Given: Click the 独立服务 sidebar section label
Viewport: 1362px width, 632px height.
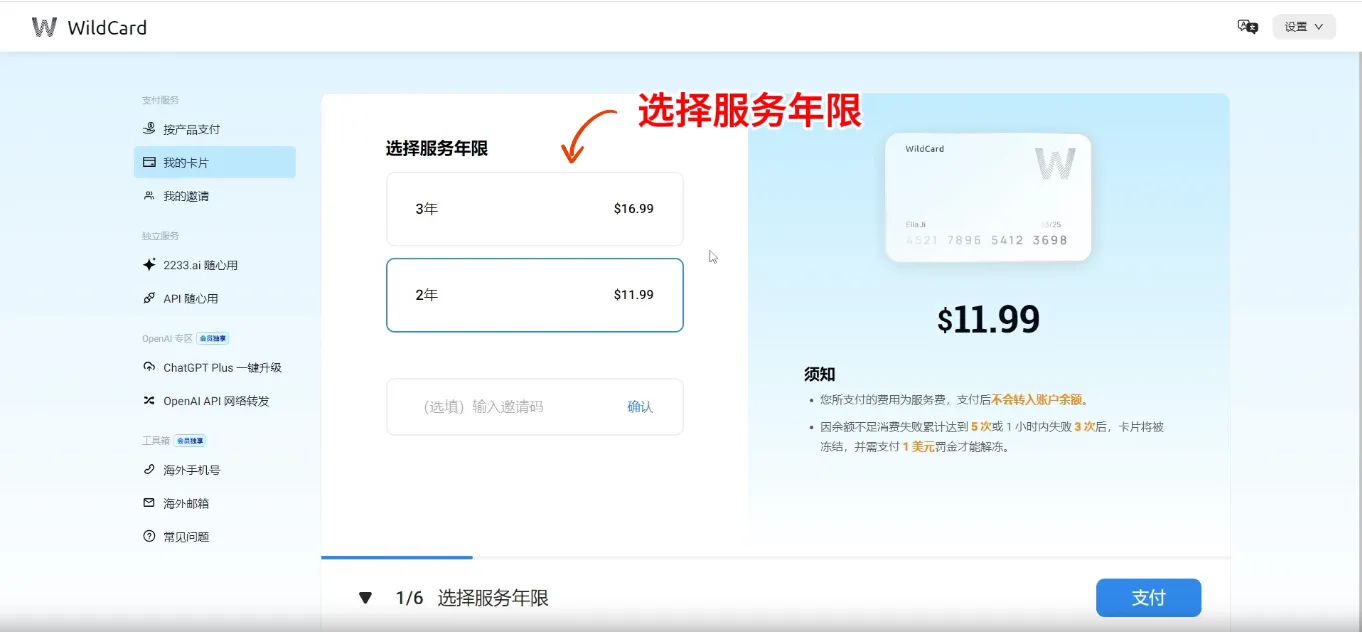Looking at the screenshot, I should tap(160, 236).
